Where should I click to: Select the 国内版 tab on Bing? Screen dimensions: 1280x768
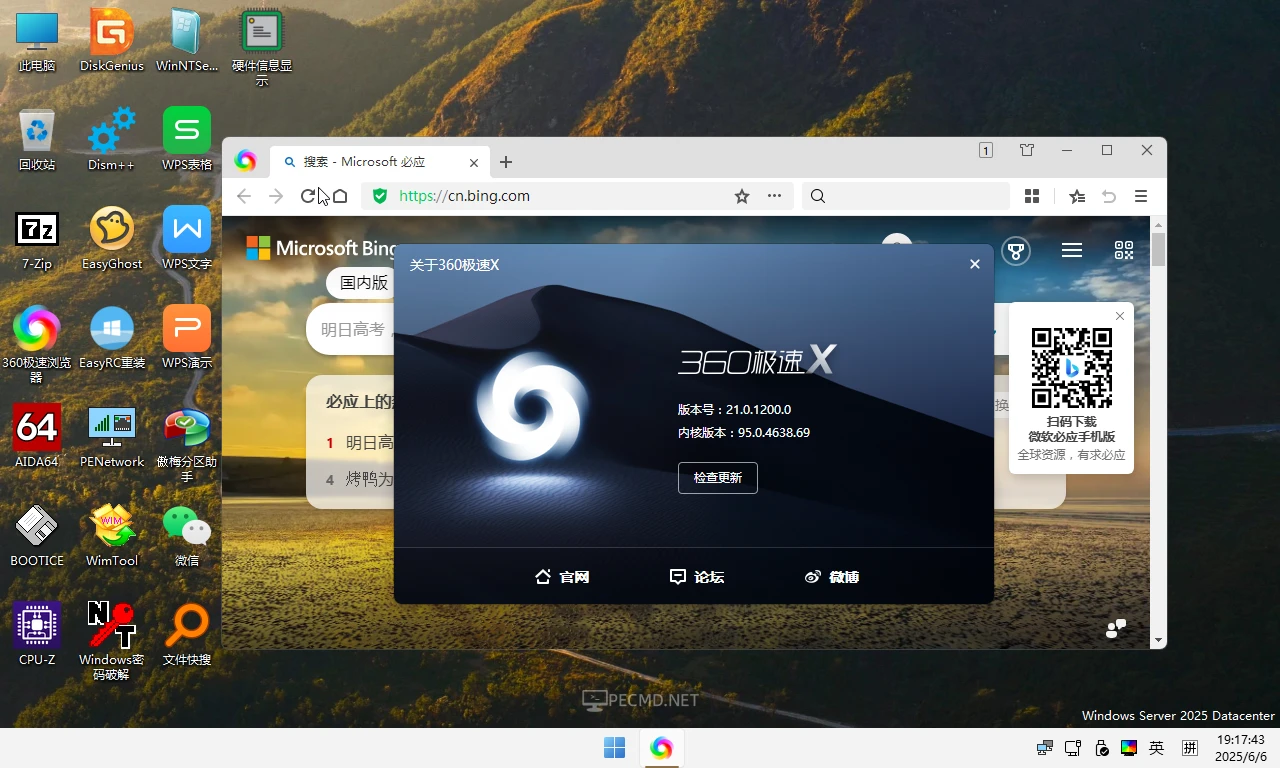(x=363, y=282)
